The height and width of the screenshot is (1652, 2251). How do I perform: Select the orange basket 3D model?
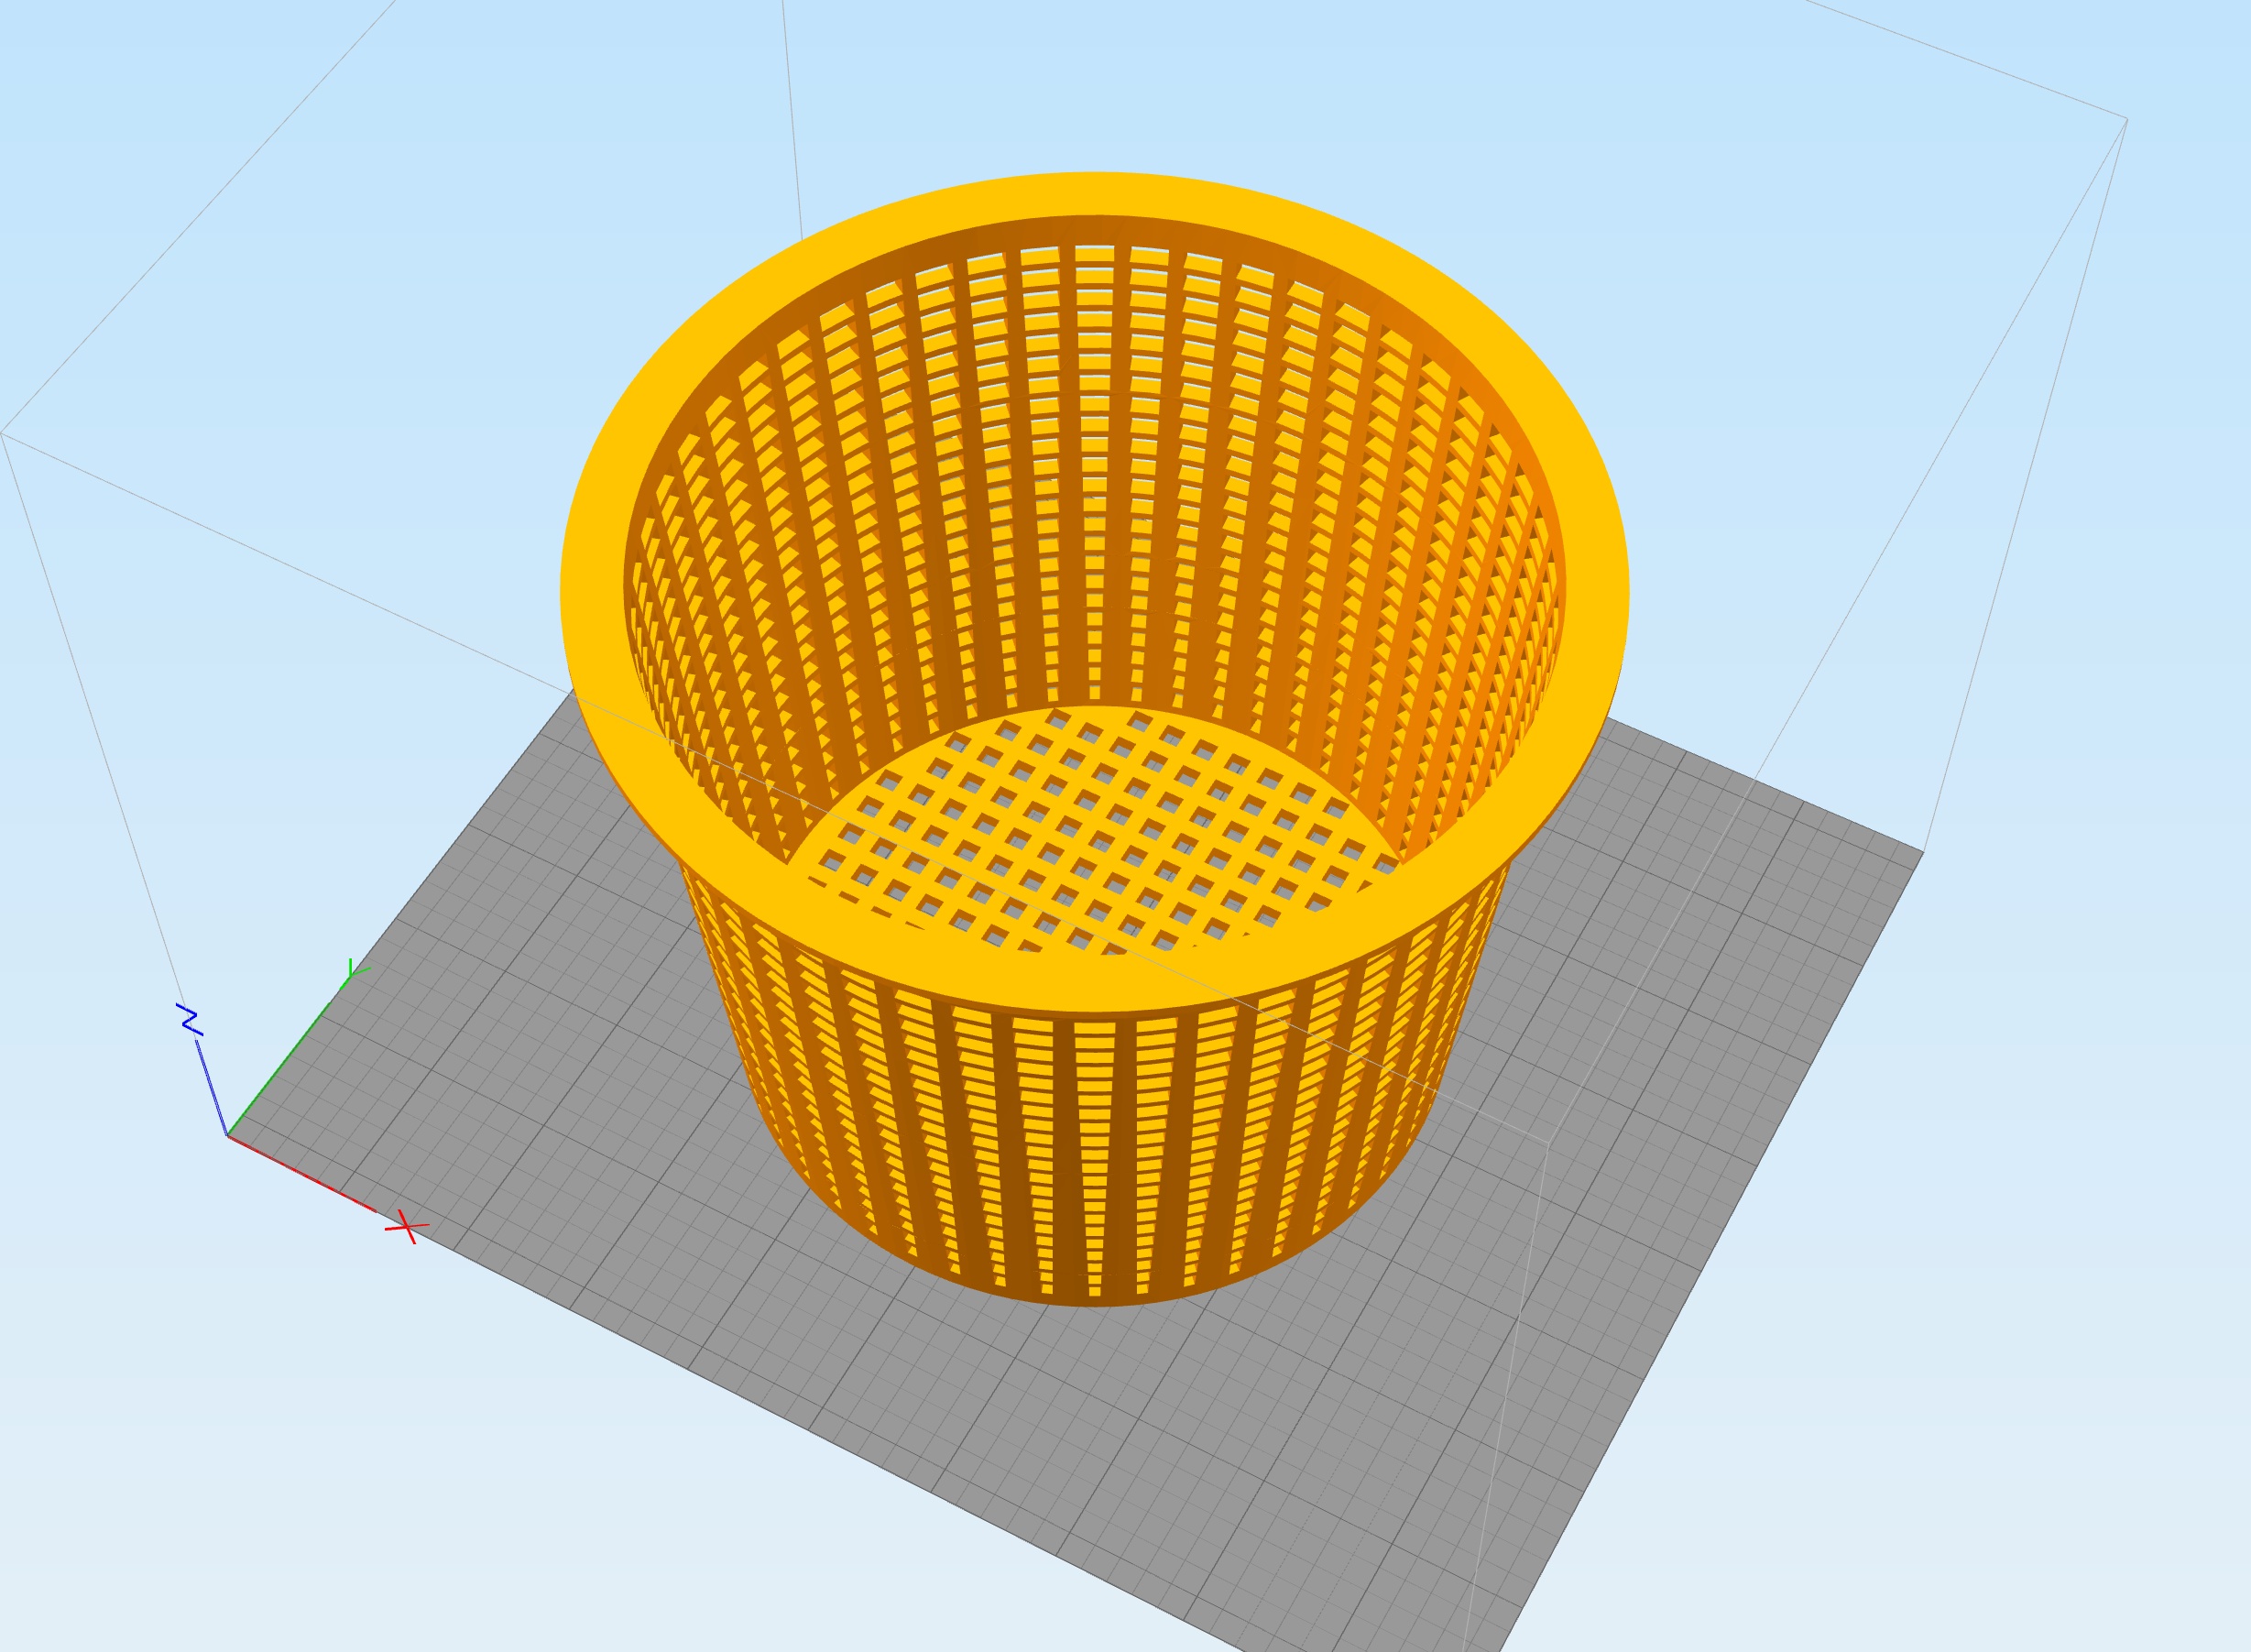(1094, 738)
